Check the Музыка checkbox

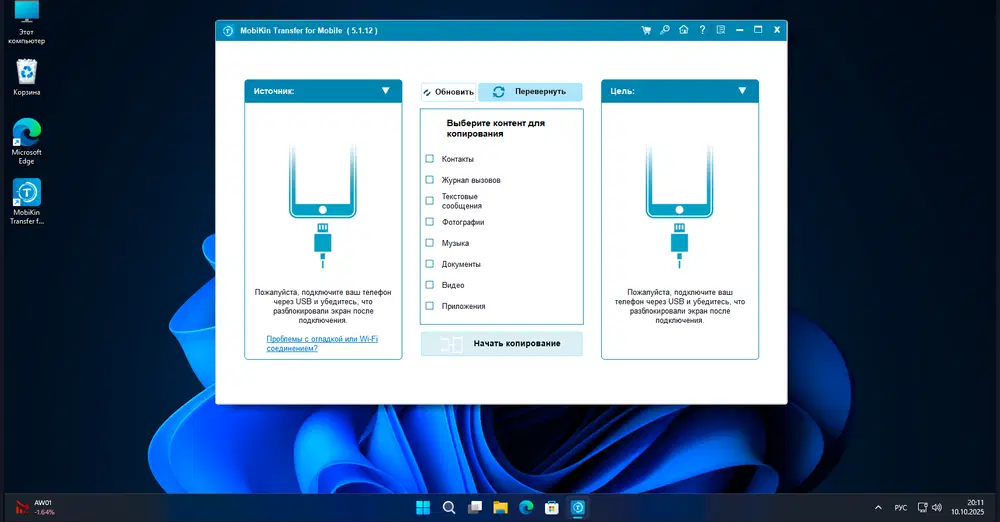tap(429, 243)
